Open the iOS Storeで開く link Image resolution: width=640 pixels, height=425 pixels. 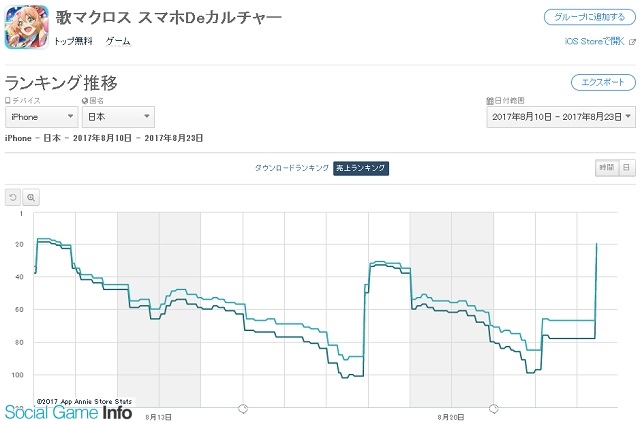coord(595,41)
